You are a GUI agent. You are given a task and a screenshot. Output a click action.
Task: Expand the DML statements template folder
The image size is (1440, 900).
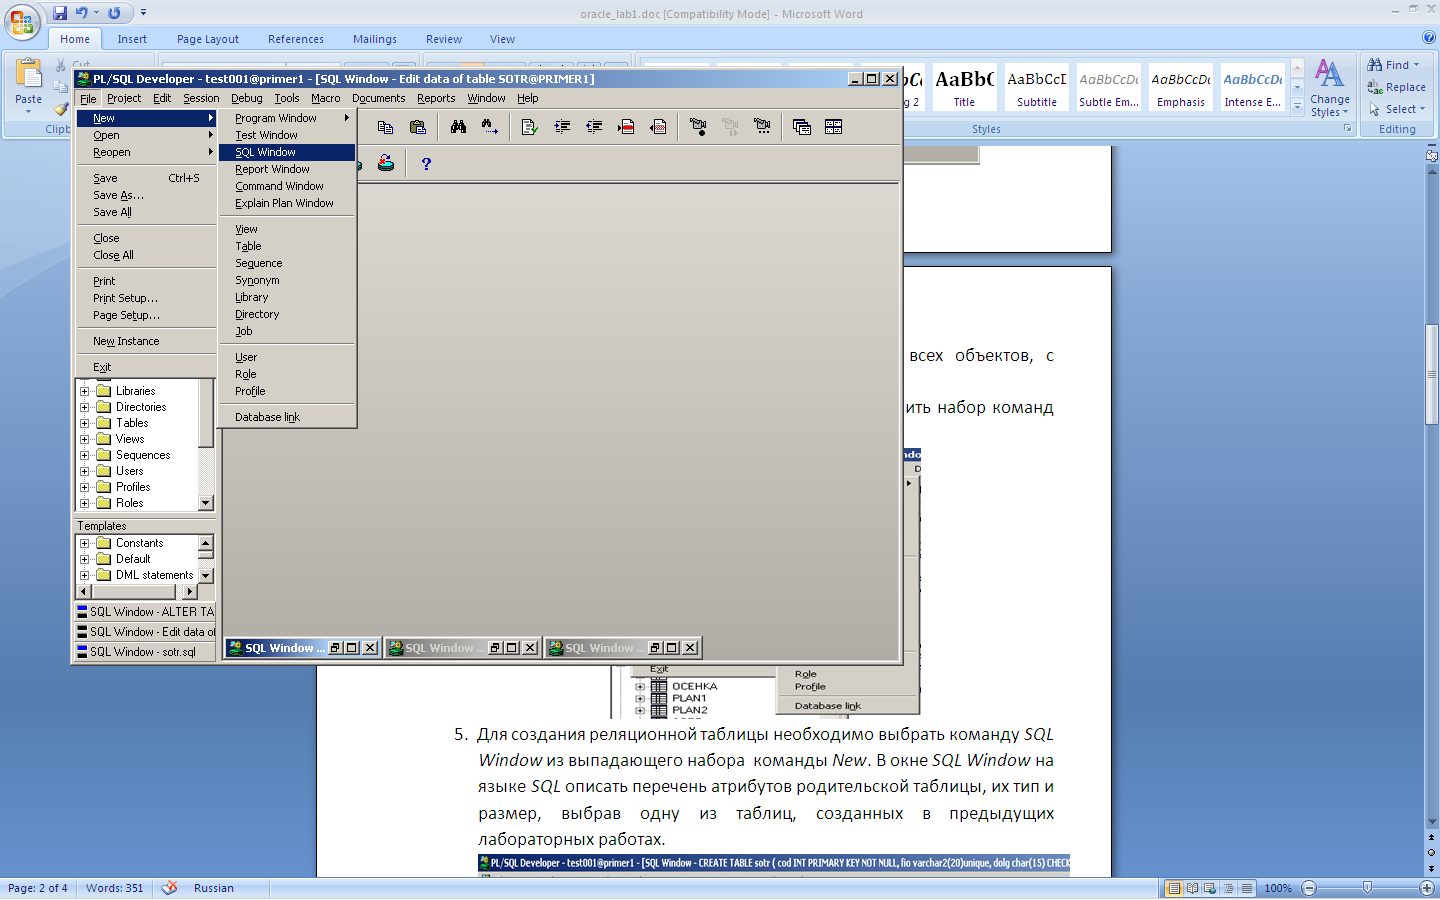85,575
